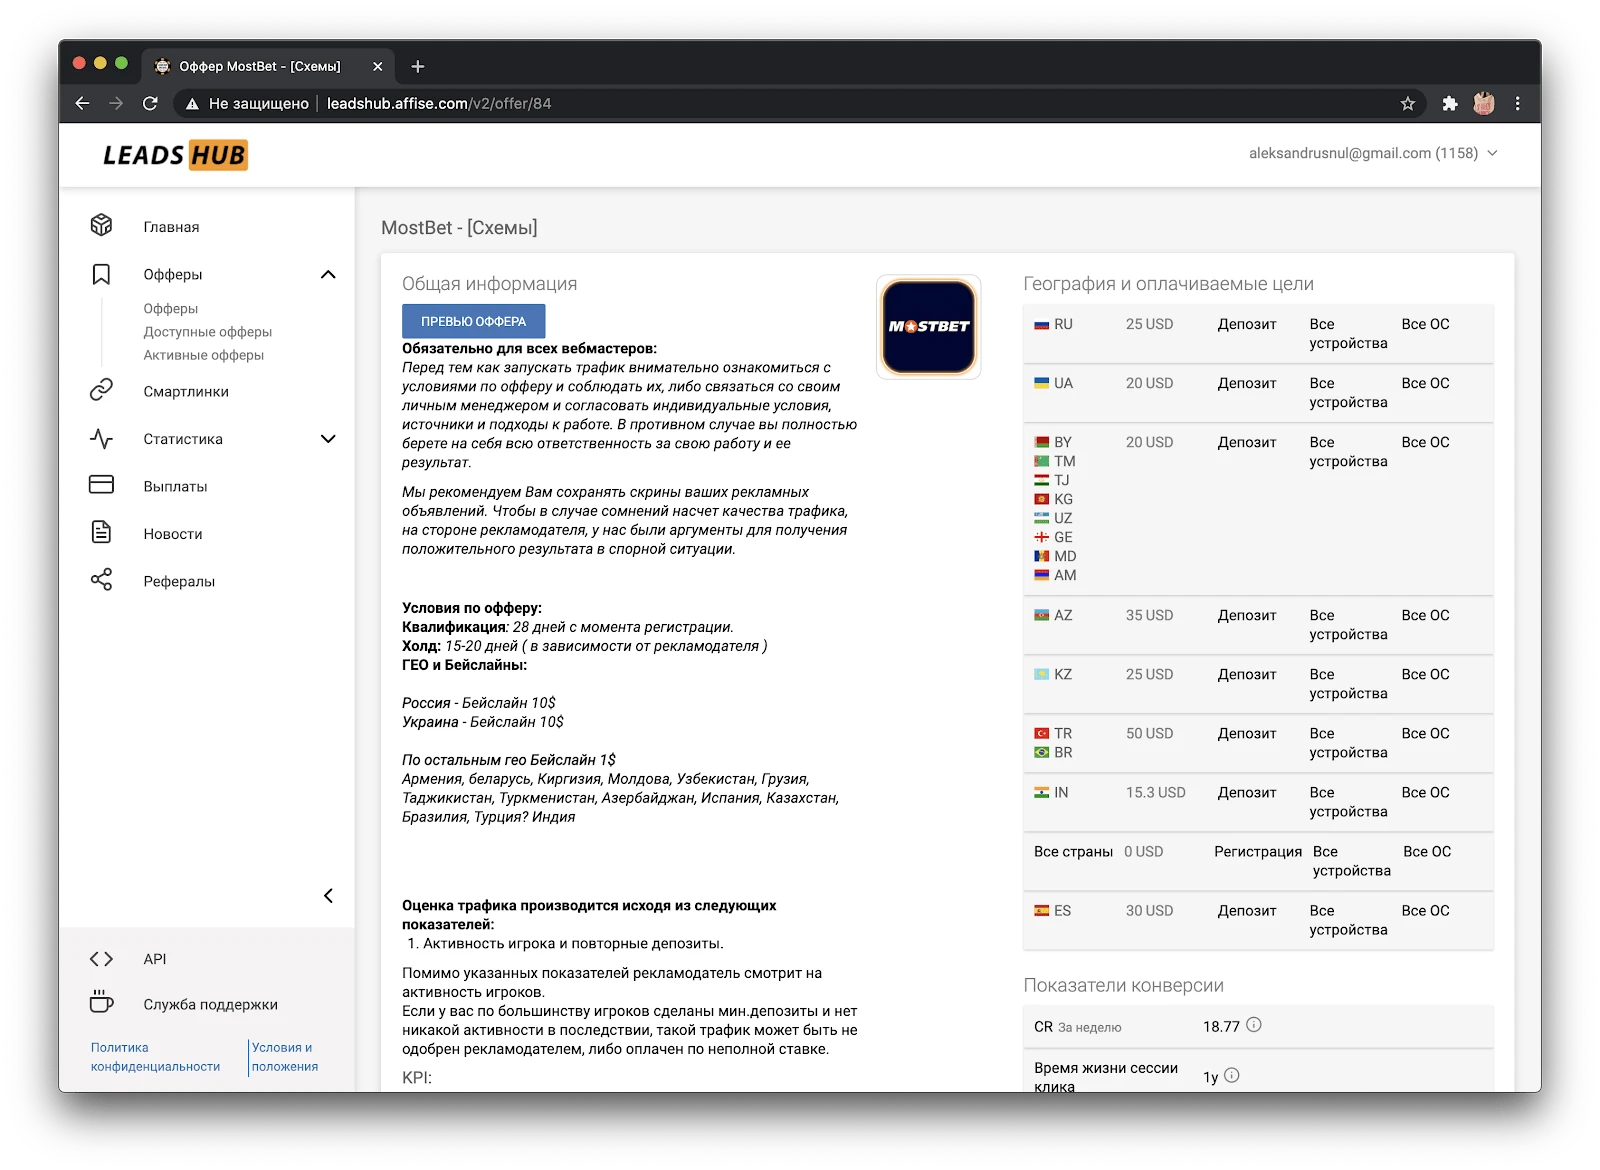This screenshot has width=1600, height=1170.
Task: Click the Общая информация heading
Action: point(489,284)
